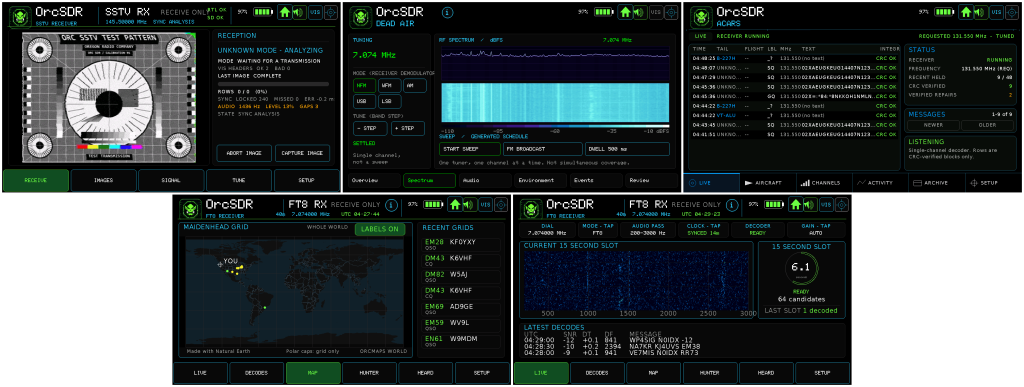Select AM demodulator mode in Dead Air

pos(415,85)
